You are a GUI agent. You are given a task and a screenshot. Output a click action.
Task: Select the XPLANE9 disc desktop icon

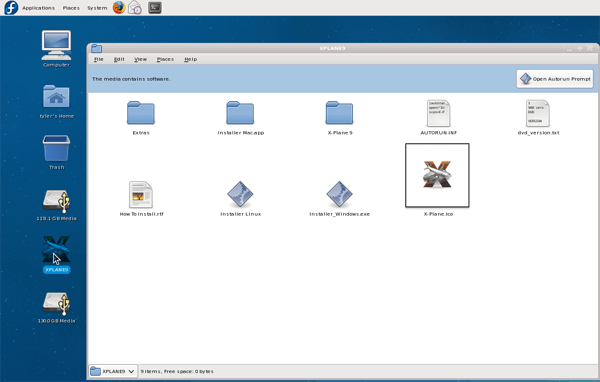pyautogui.click(x=56, y=250)
